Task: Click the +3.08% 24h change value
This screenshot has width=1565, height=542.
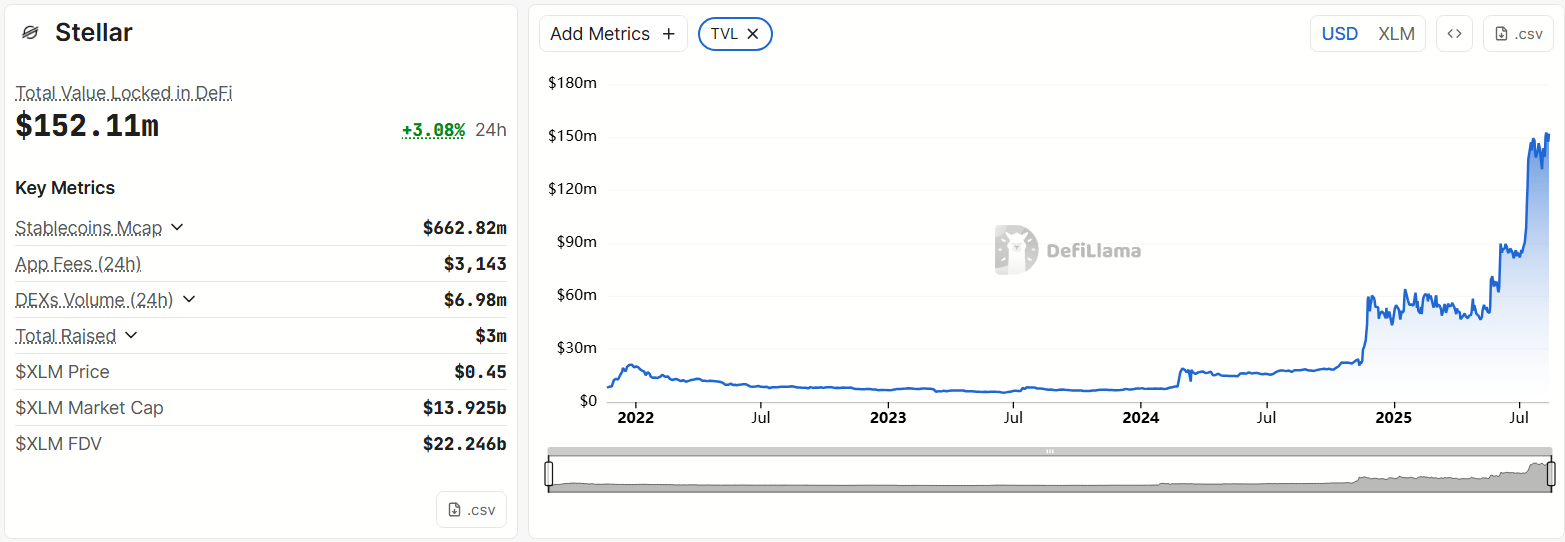Action: pyautogui.click(x=433, y=130)
